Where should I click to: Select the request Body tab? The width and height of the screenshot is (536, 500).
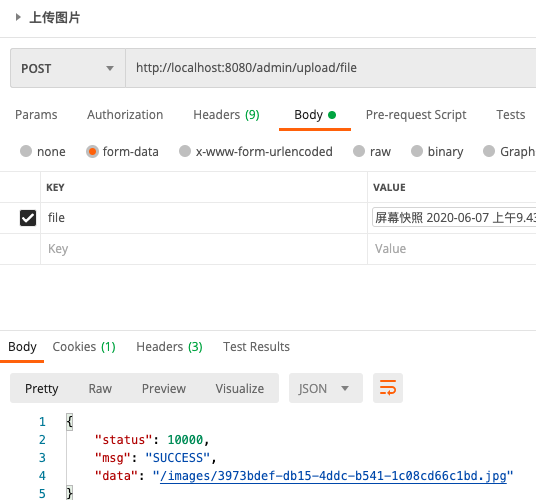(x=315, y=115)
